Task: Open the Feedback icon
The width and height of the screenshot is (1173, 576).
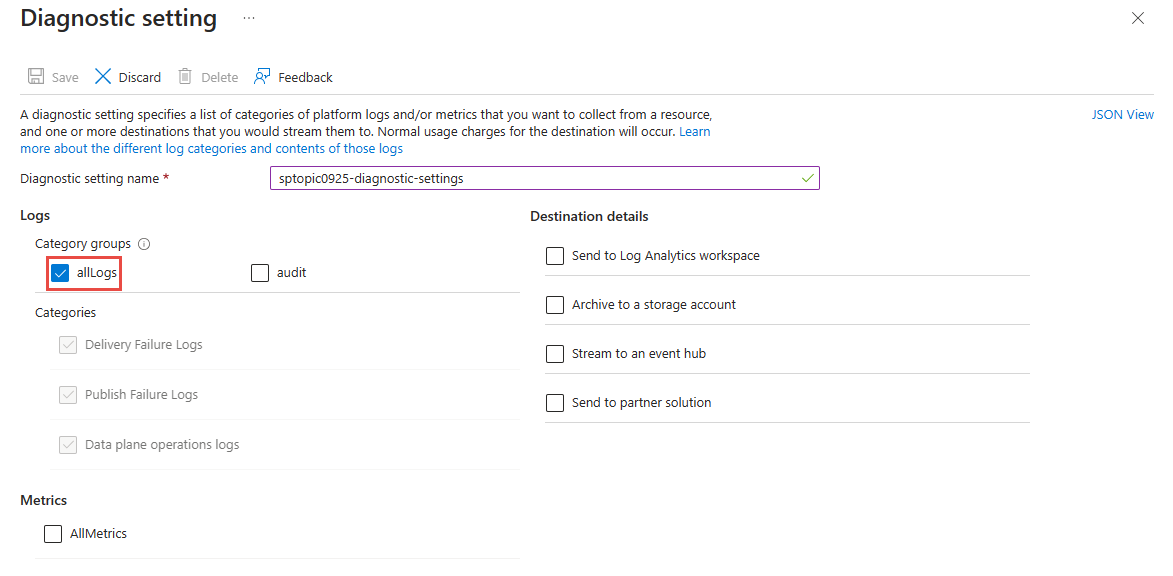Action: coord(261,76)
